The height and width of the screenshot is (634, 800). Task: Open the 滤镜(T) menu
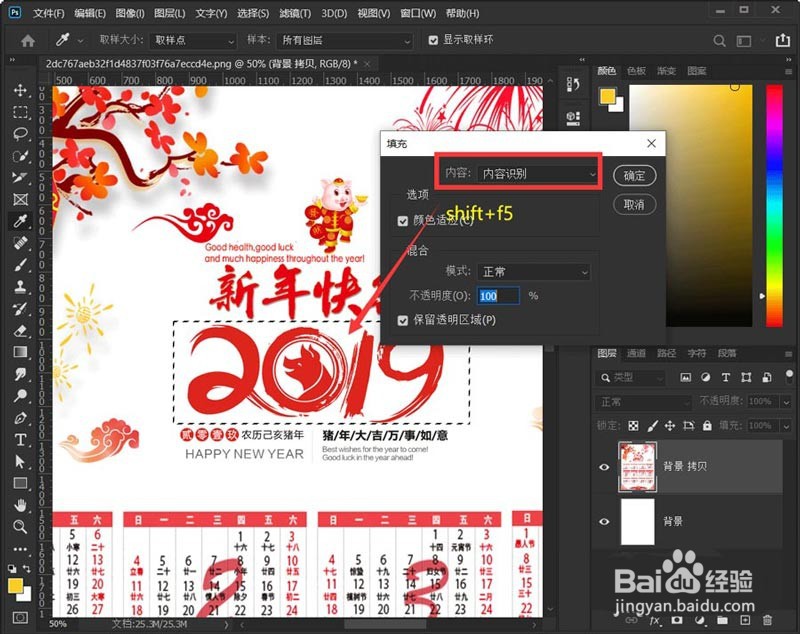coord(295,13)
